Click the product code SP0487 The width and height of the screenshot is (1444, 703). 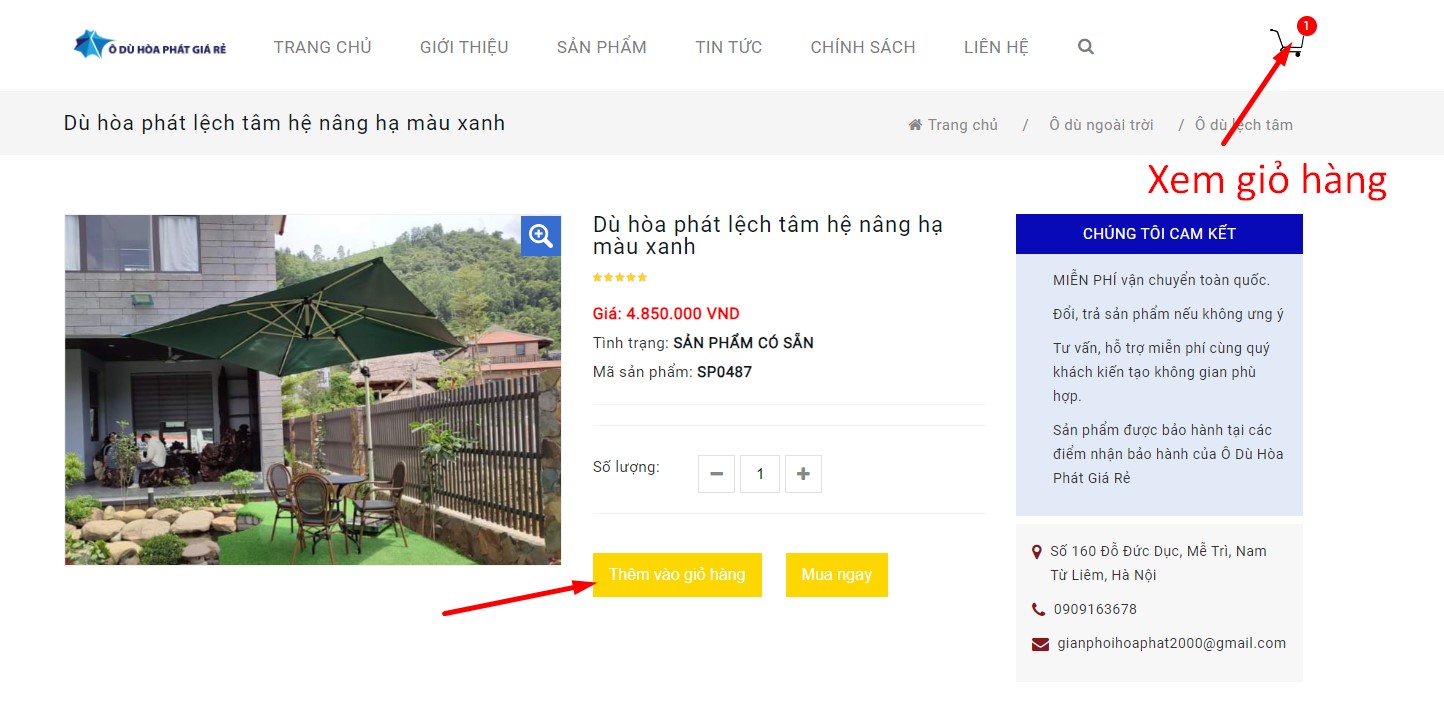tap(724, 372)
